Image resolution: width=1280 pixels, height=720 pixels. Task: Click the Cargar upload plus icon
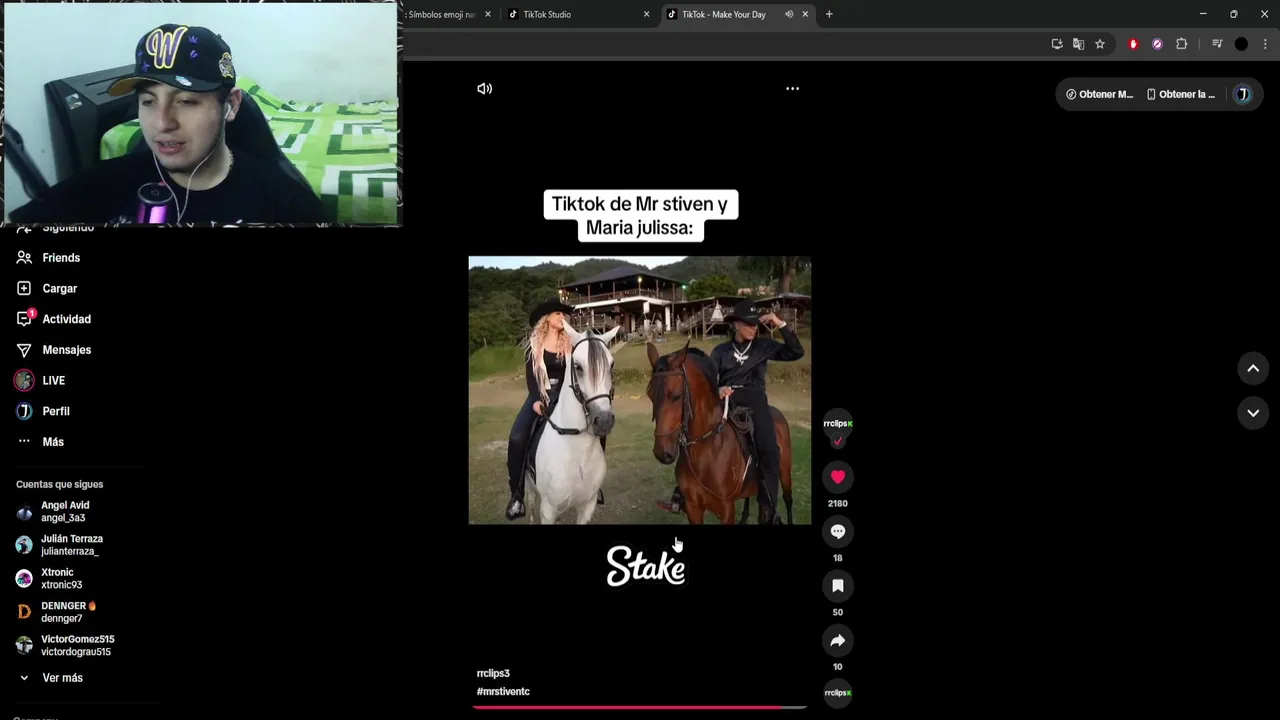click(x=24, y=288)
